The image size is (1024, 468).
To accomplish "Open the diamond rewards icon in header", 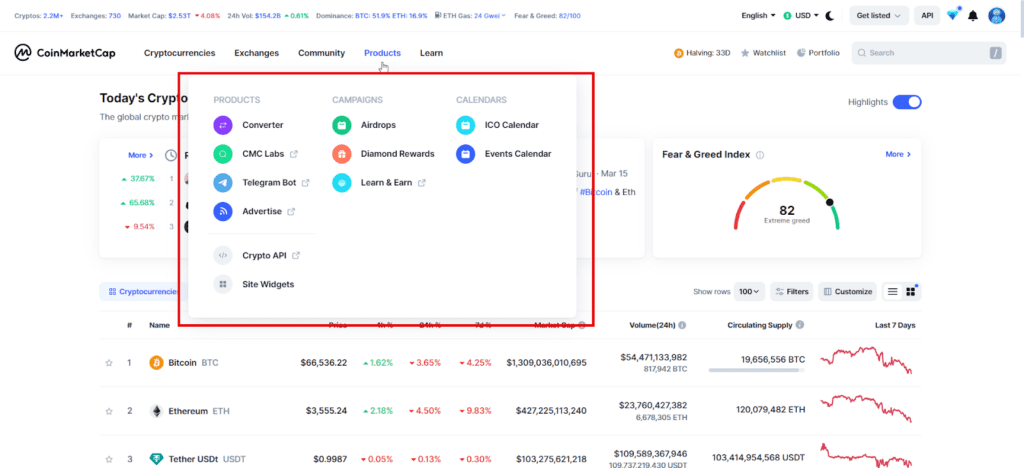I will pyautogui.click(x=952, y=15).
